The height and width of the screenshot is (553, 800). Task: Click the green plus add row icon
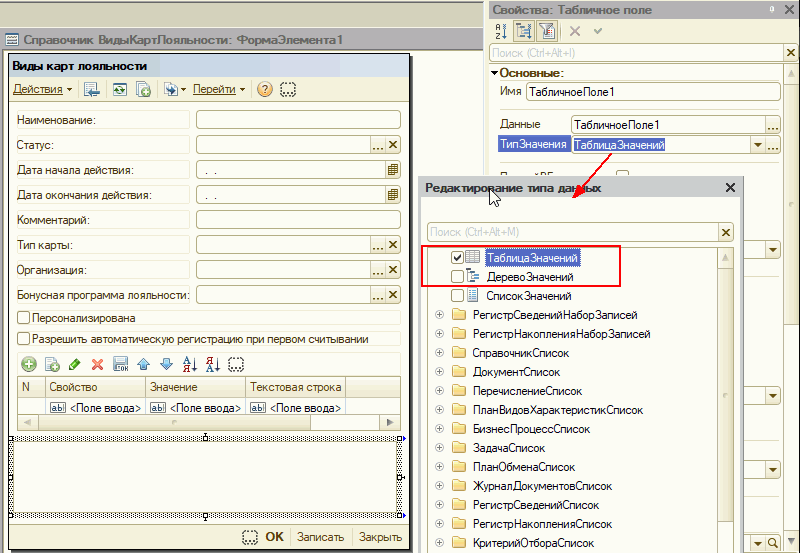pyautogui.click(x=29, y=364)
